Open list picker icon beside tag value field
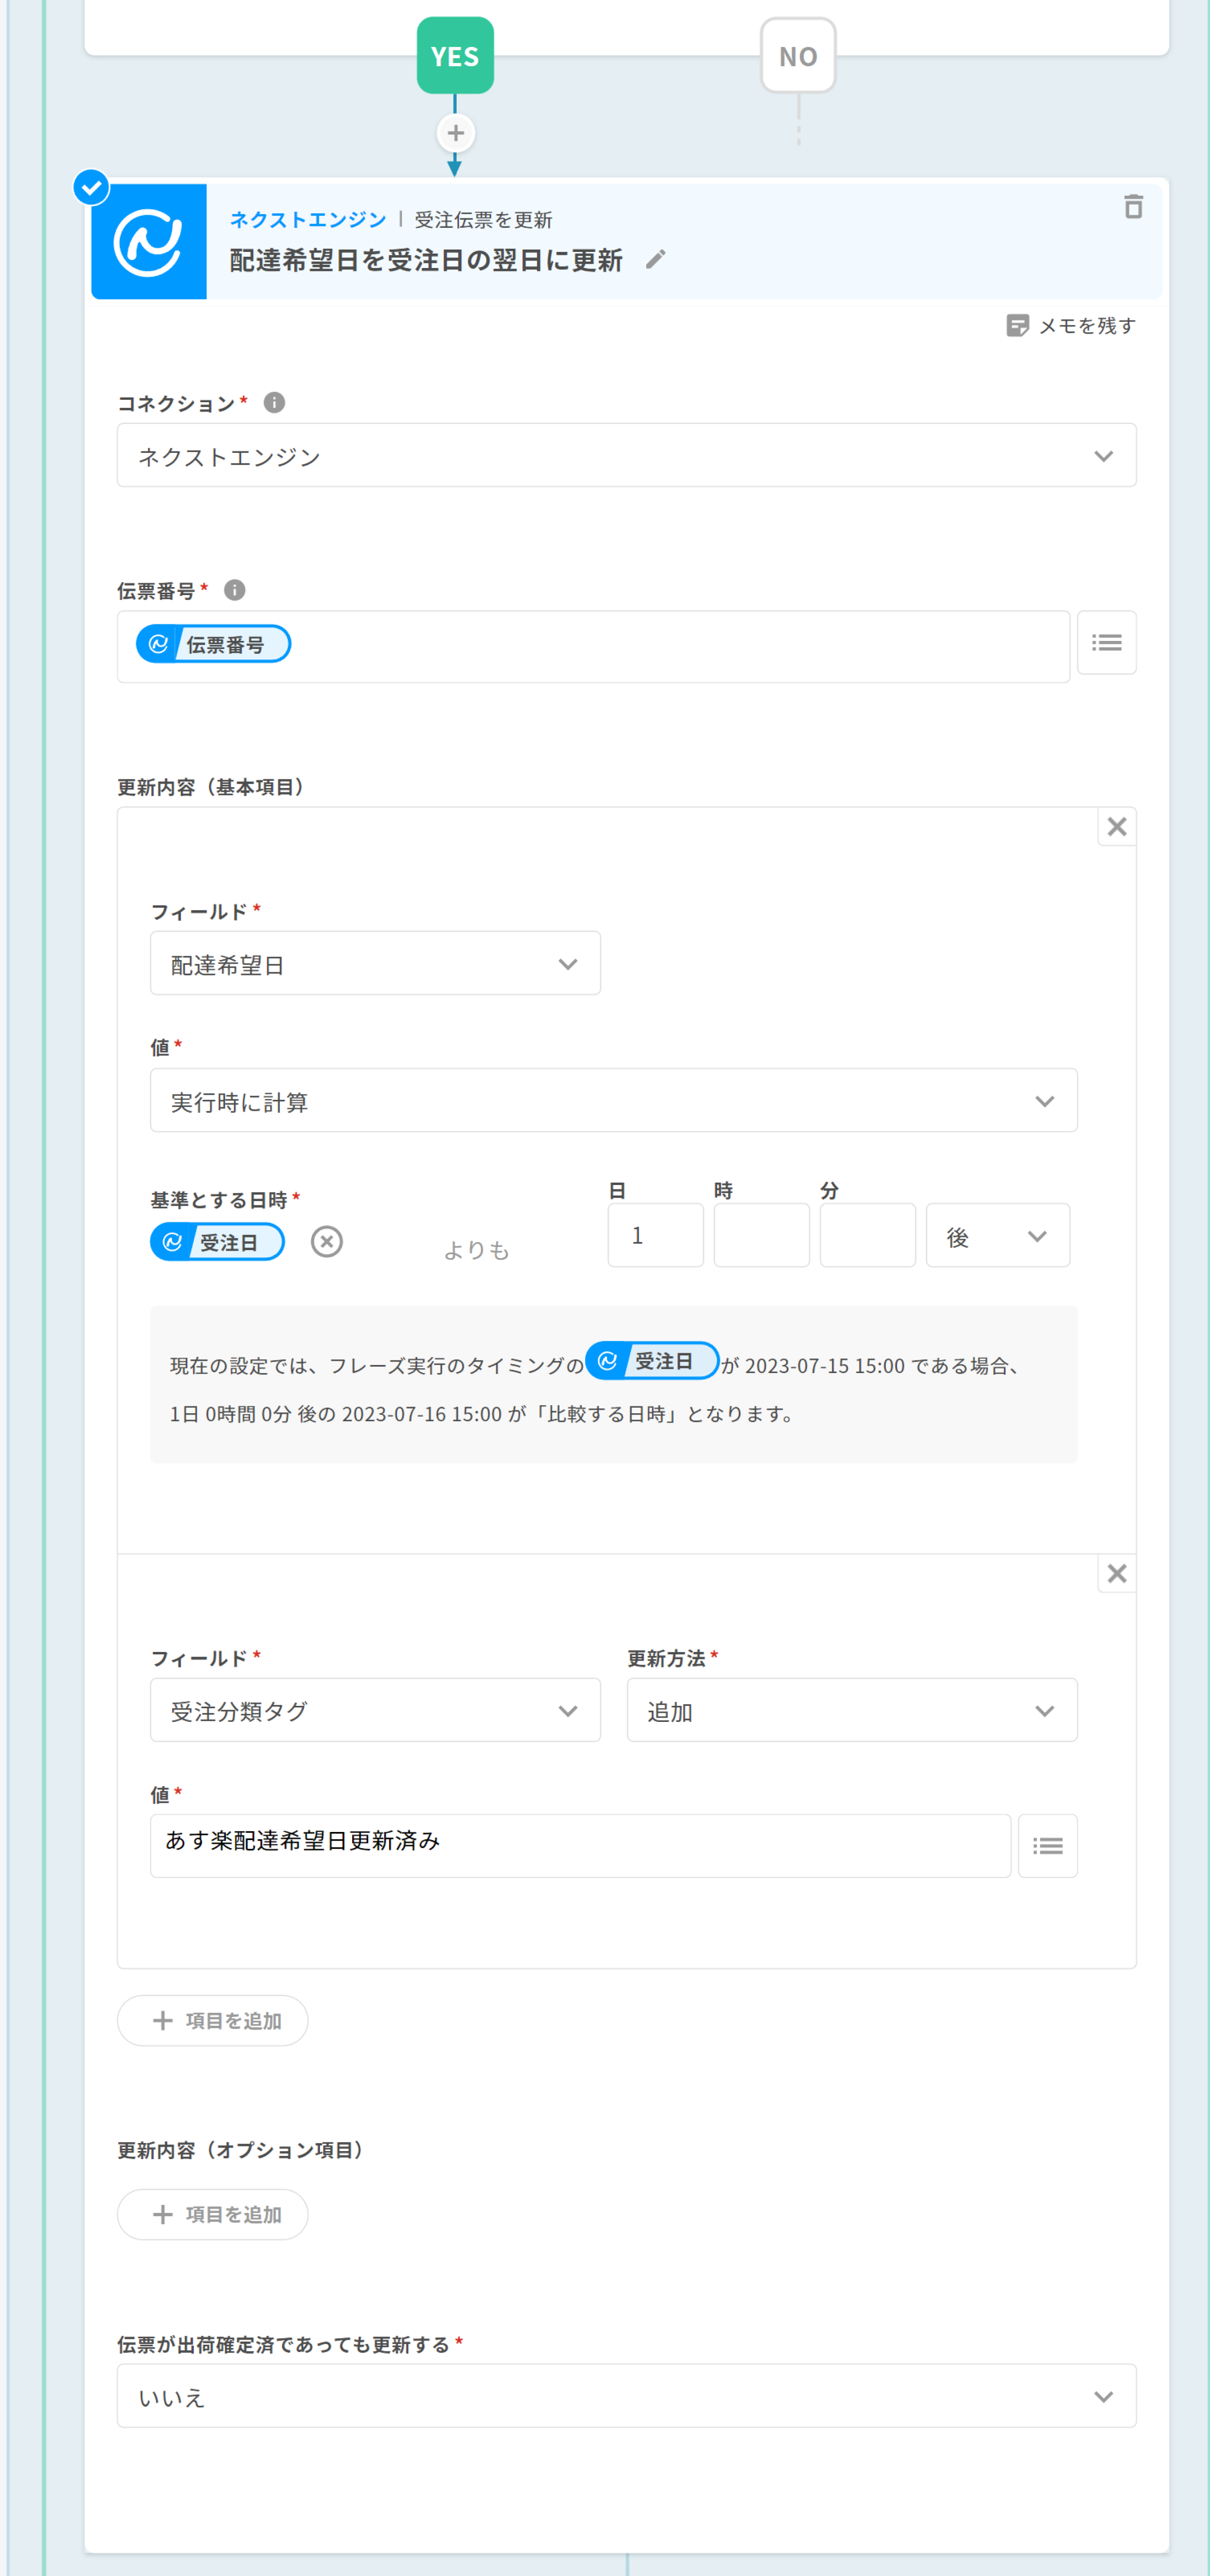1210x2576 pixels. point(1047,1846)
